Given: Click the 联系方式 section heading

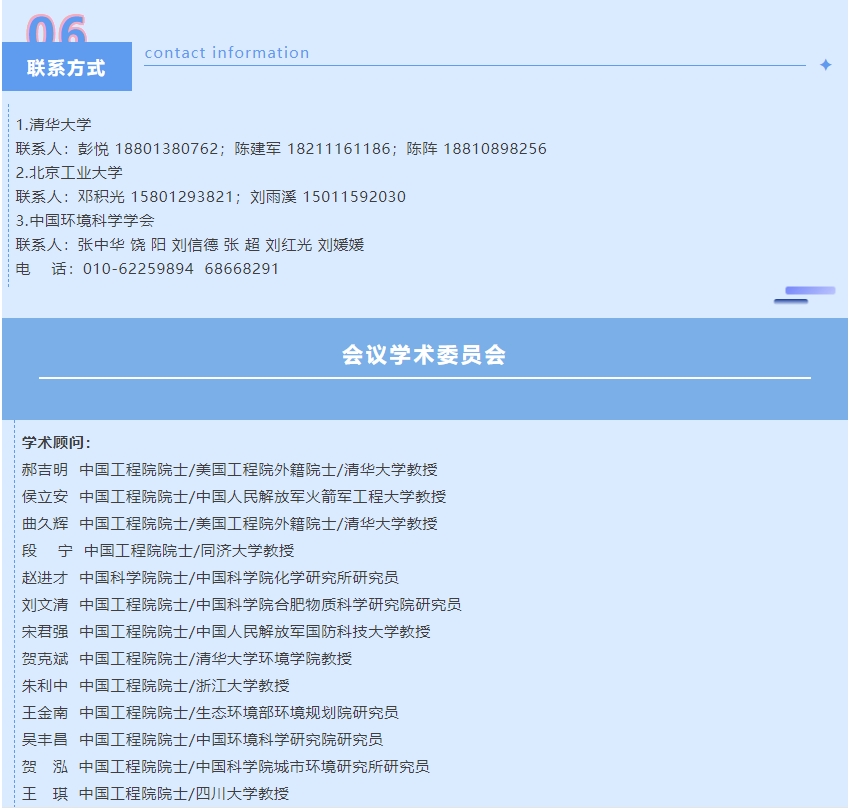Looking at the screenshot, I should [x=66, y=68].
